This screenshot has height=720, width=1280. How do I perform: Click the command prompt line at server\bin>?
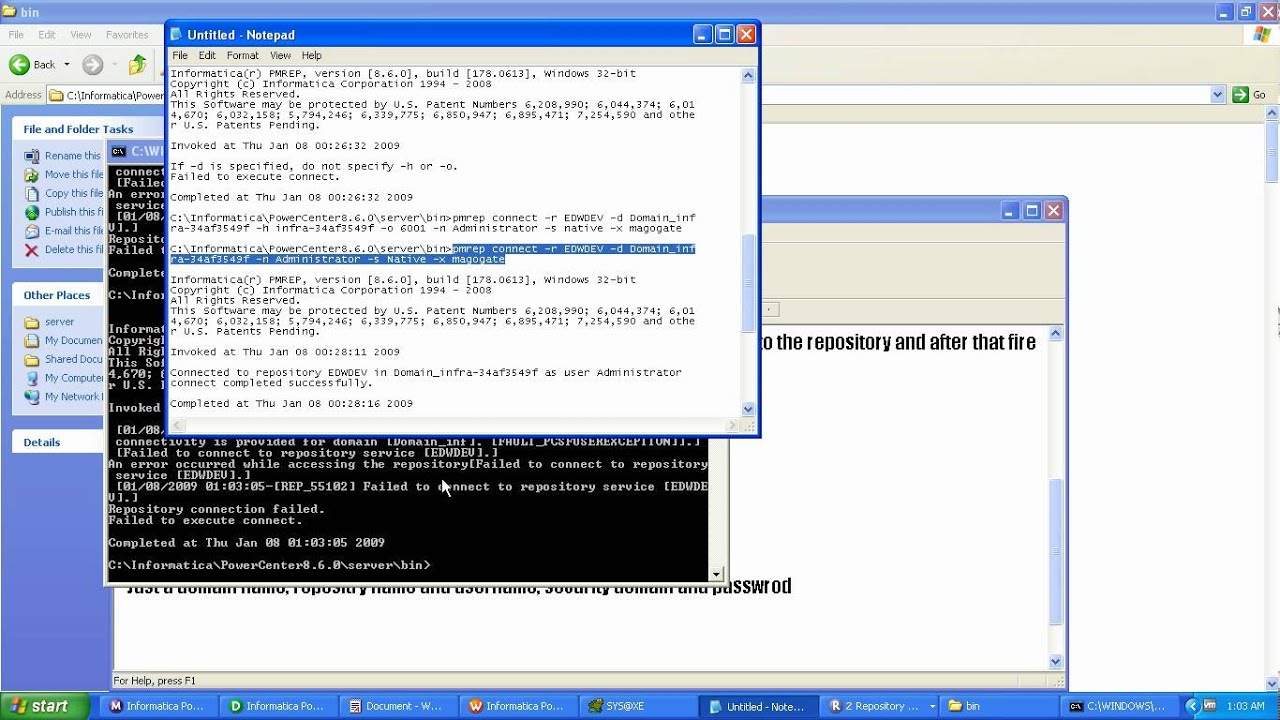coord(270,565)
